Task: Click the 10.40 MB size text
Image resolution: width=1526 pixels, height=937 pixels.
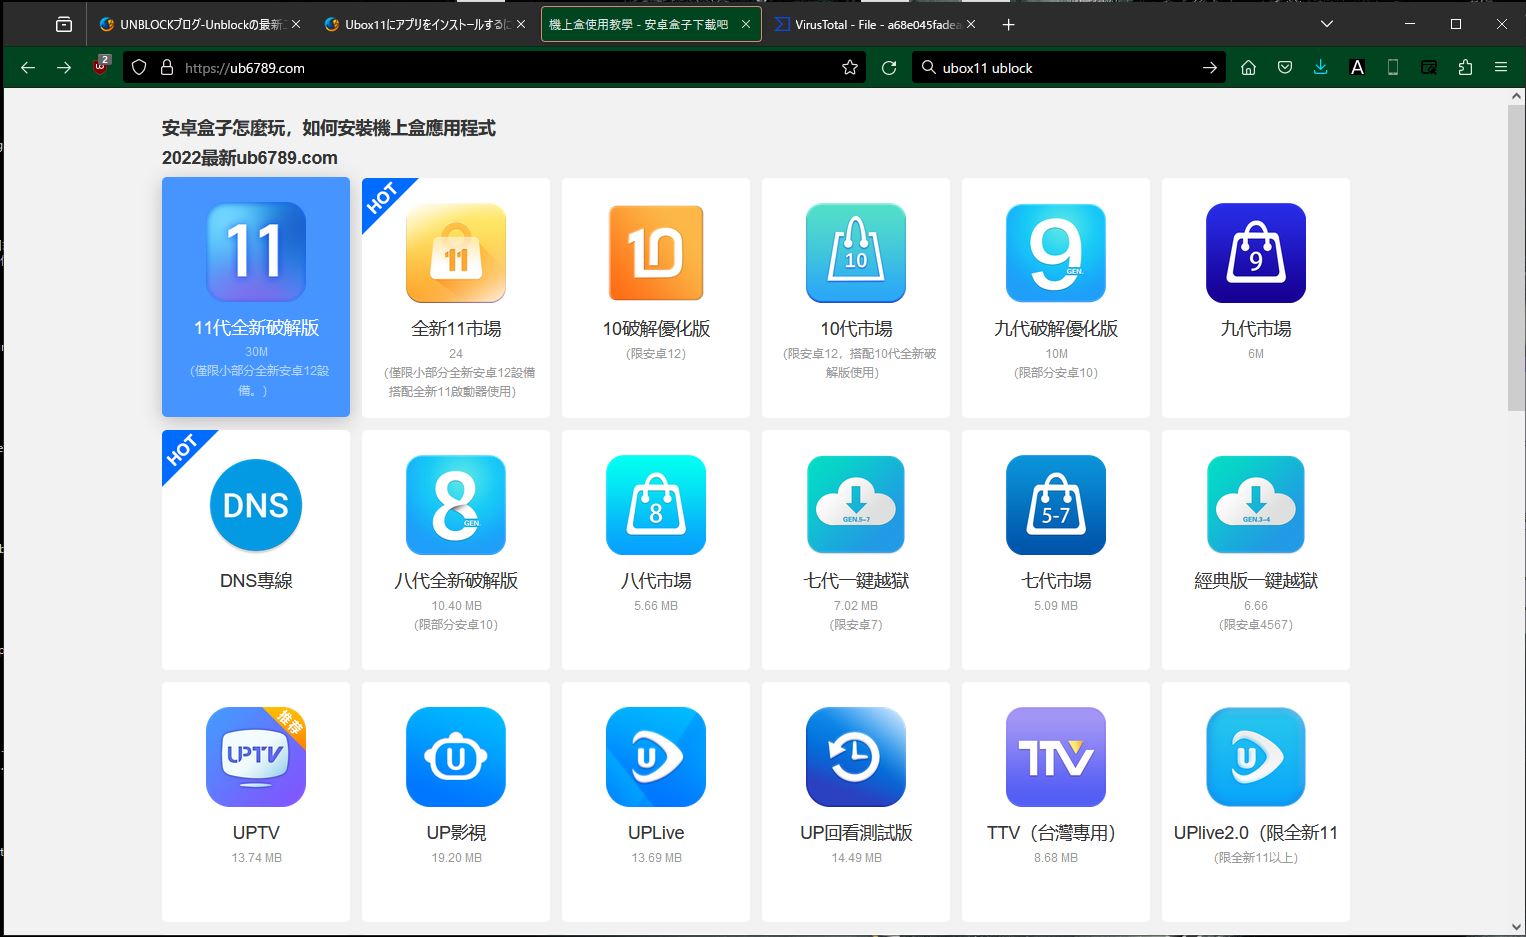Action: (456, 606)
